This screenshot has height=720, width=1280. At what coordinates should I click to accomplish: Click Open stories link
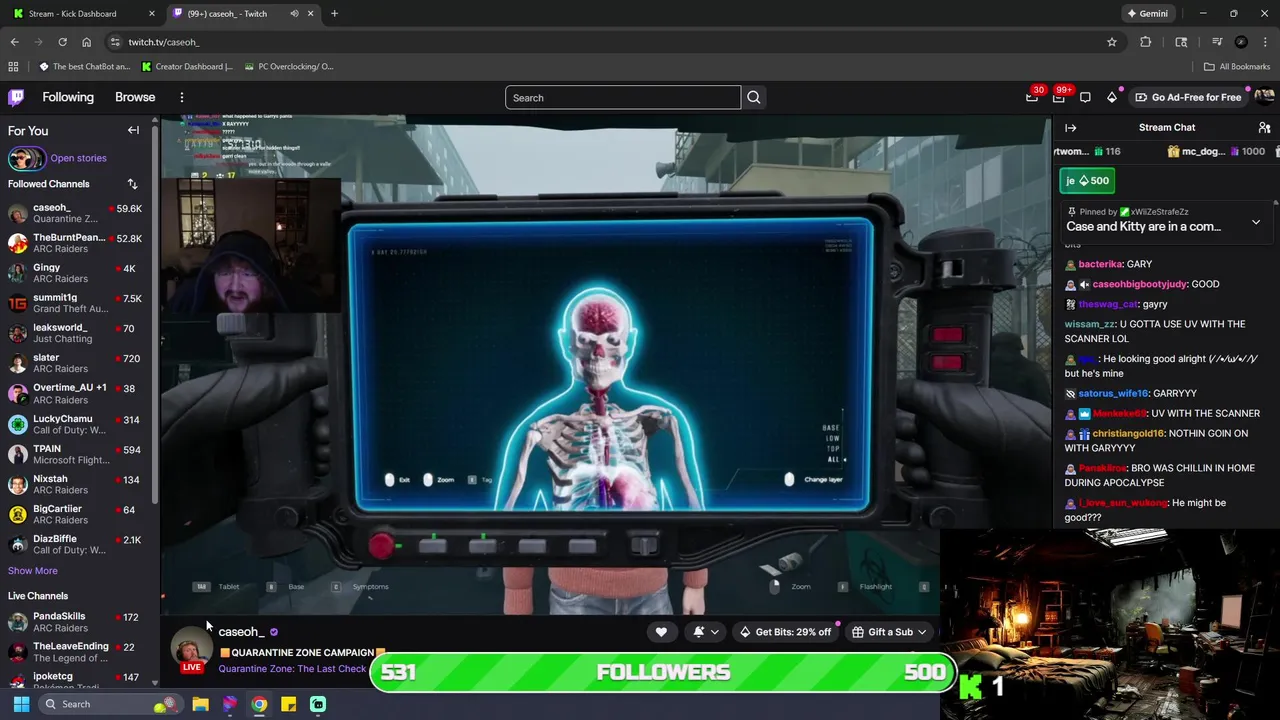78,158
